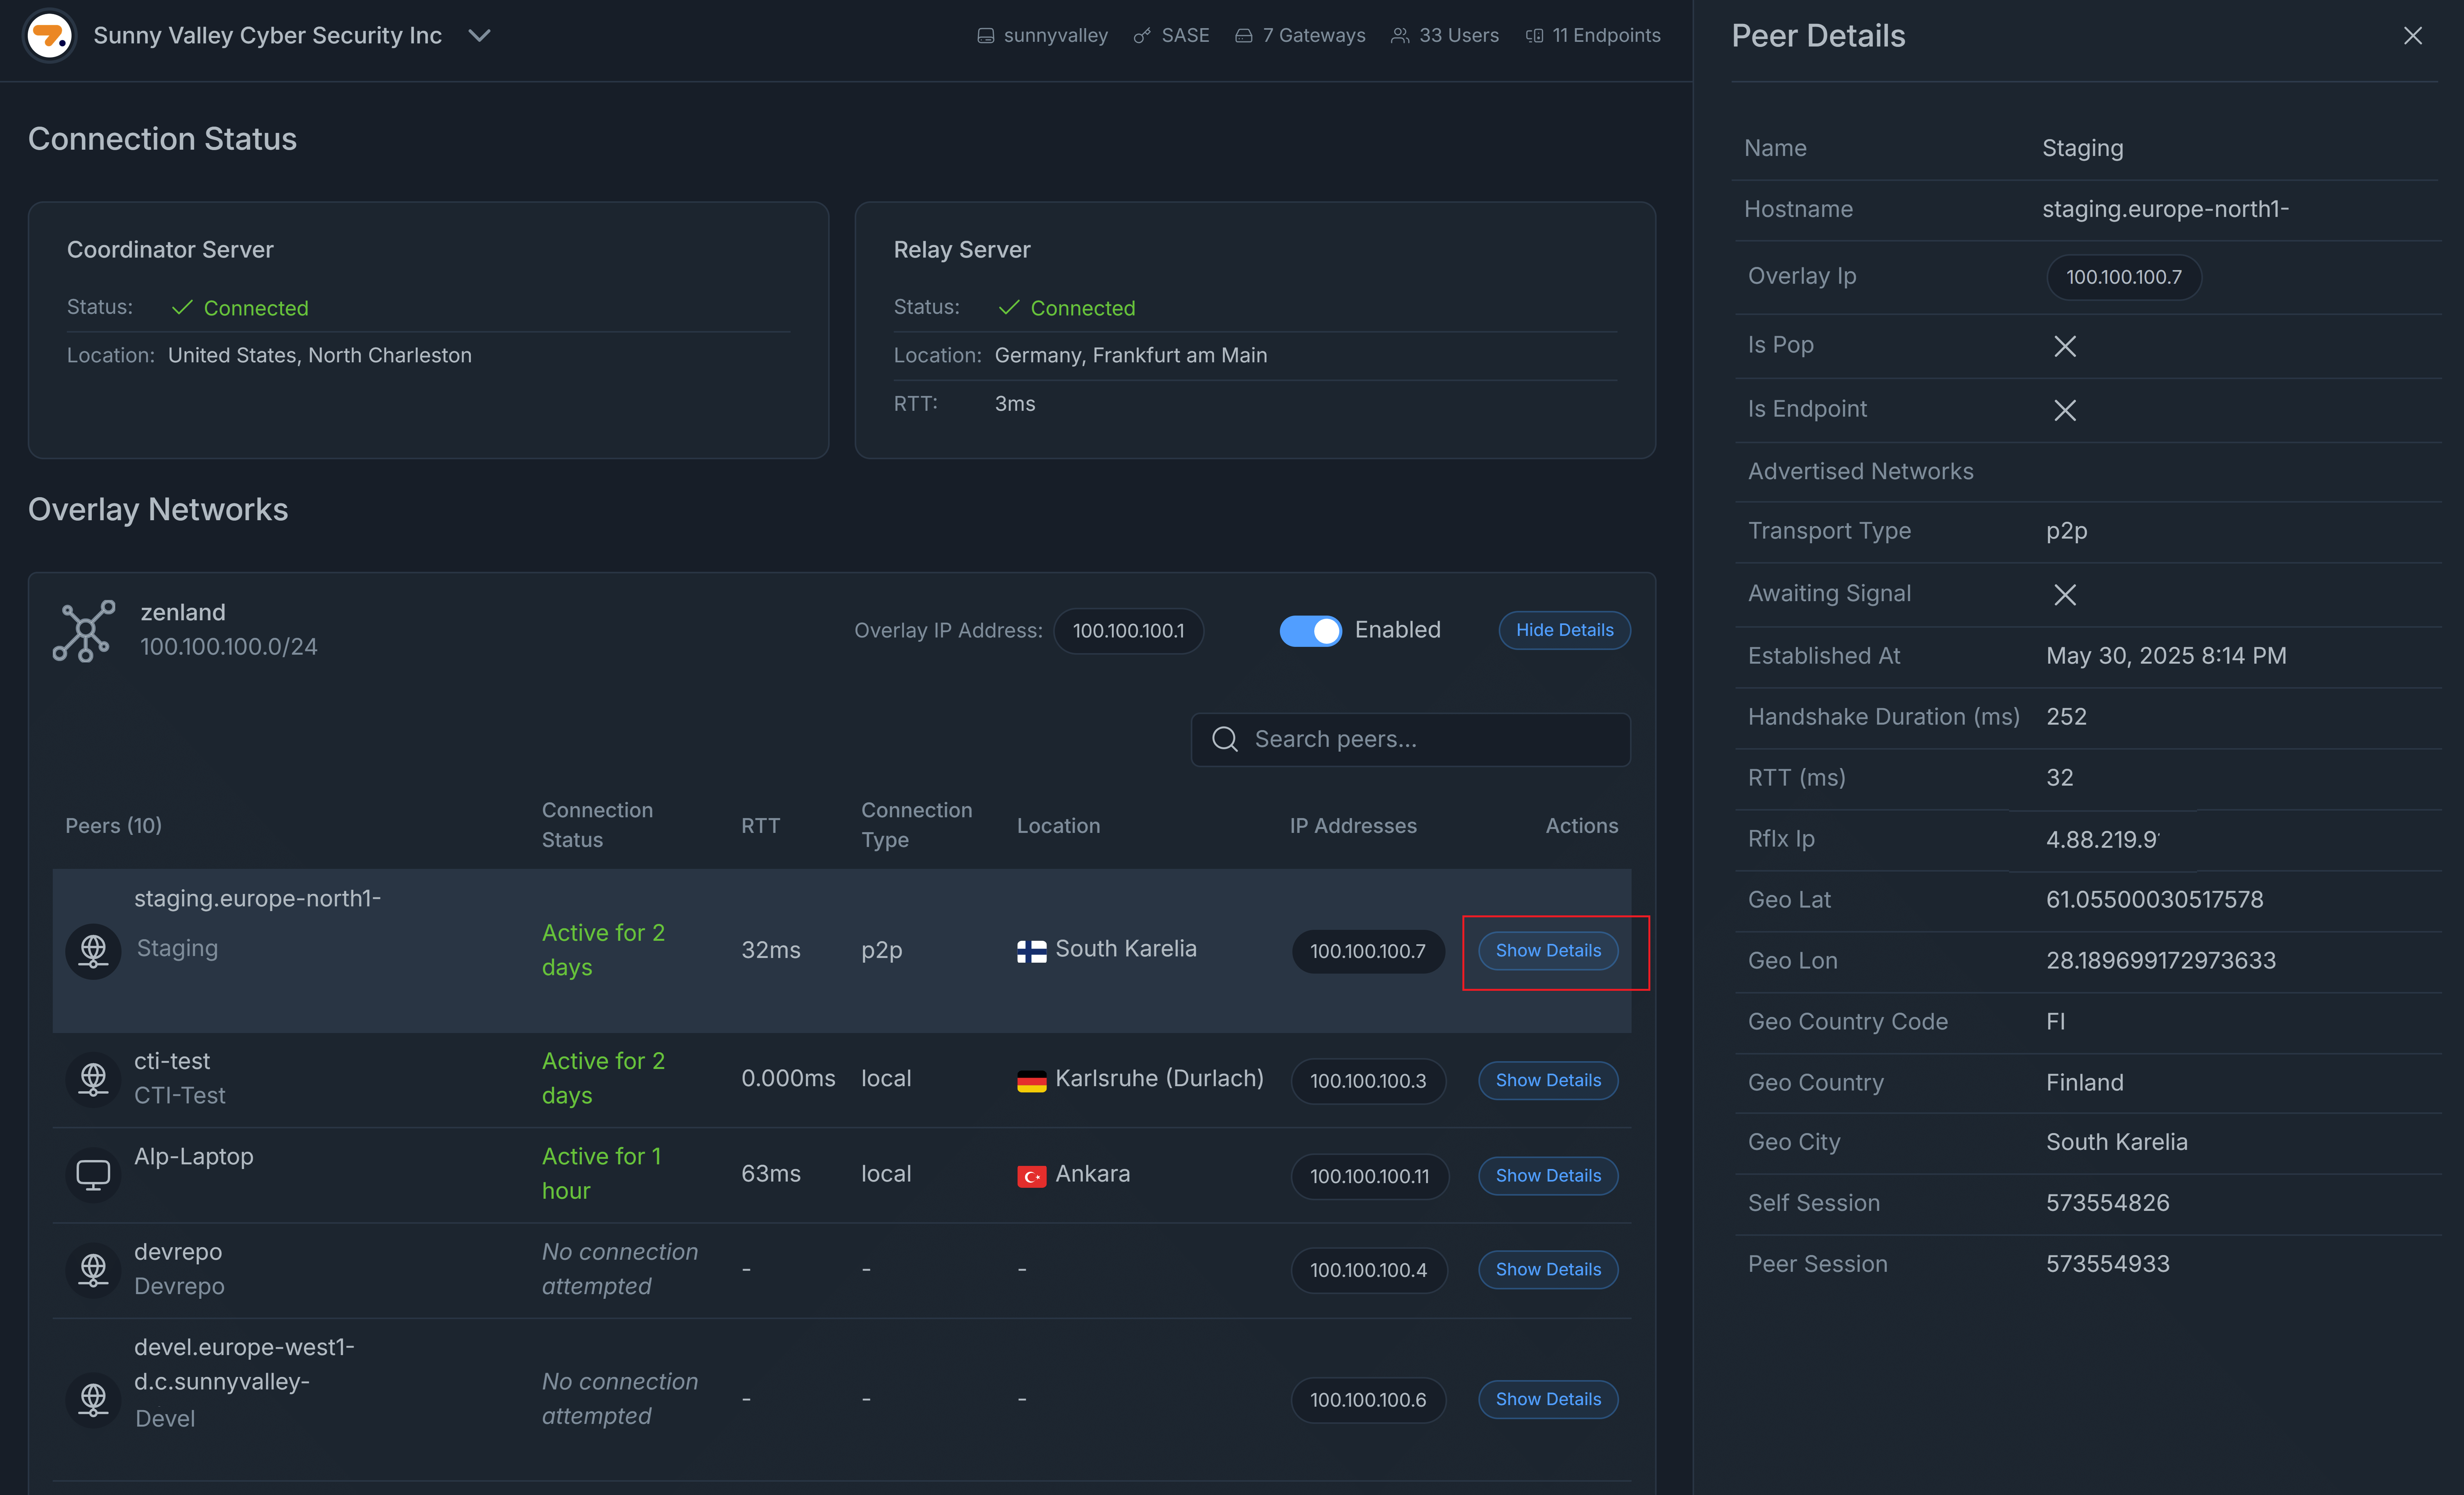Click the staging.europe-north1- peer name
The image size is (2464, 1495).
[x=257, y=898]
